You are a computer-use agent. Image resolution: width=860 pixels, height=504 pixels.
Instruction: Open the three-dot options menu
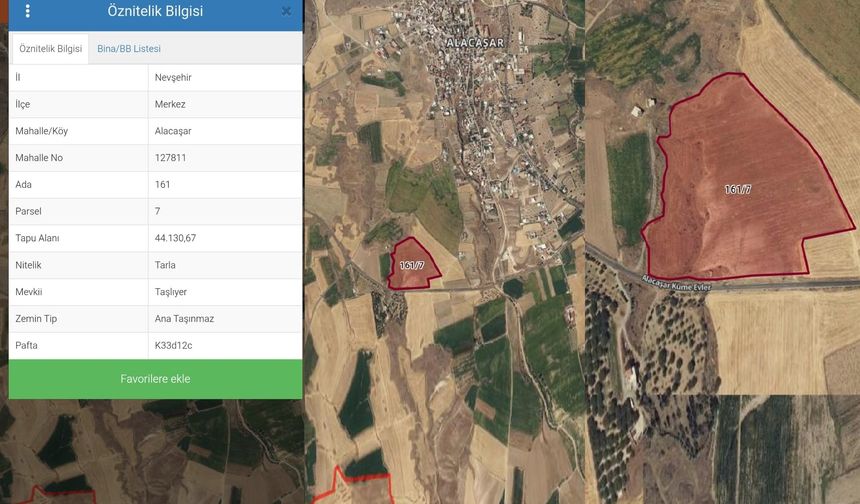[x=27, y=11]
